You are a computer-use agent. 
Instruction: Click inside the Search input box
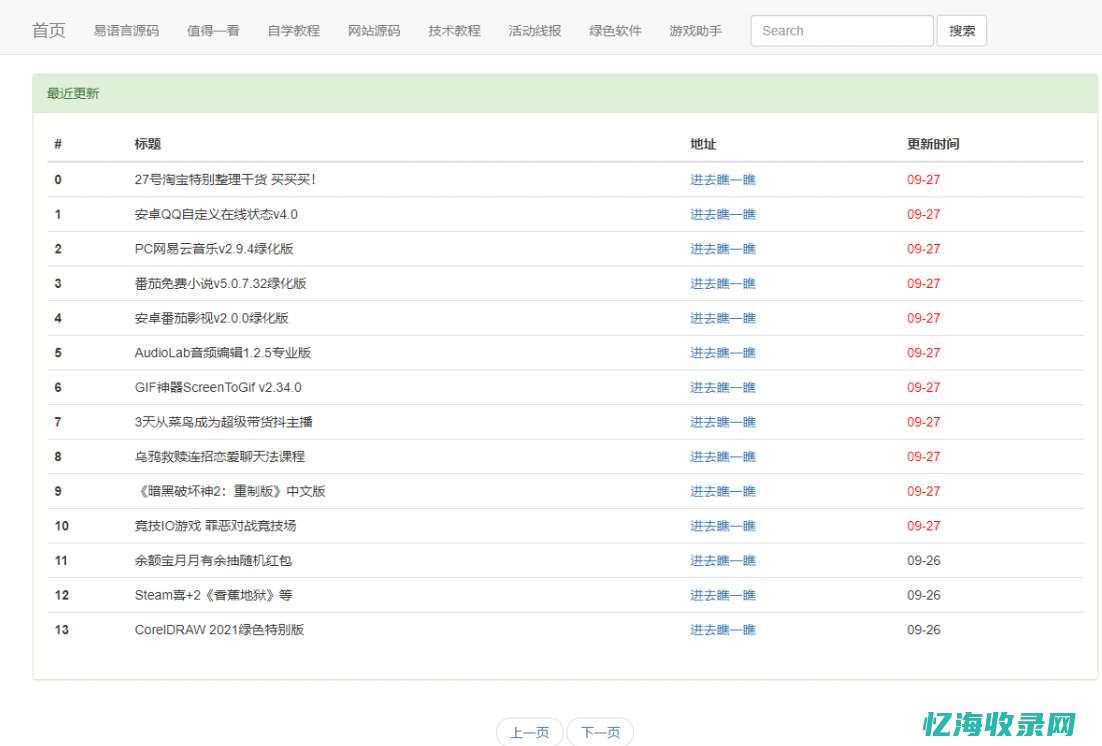tap(841, 30)
